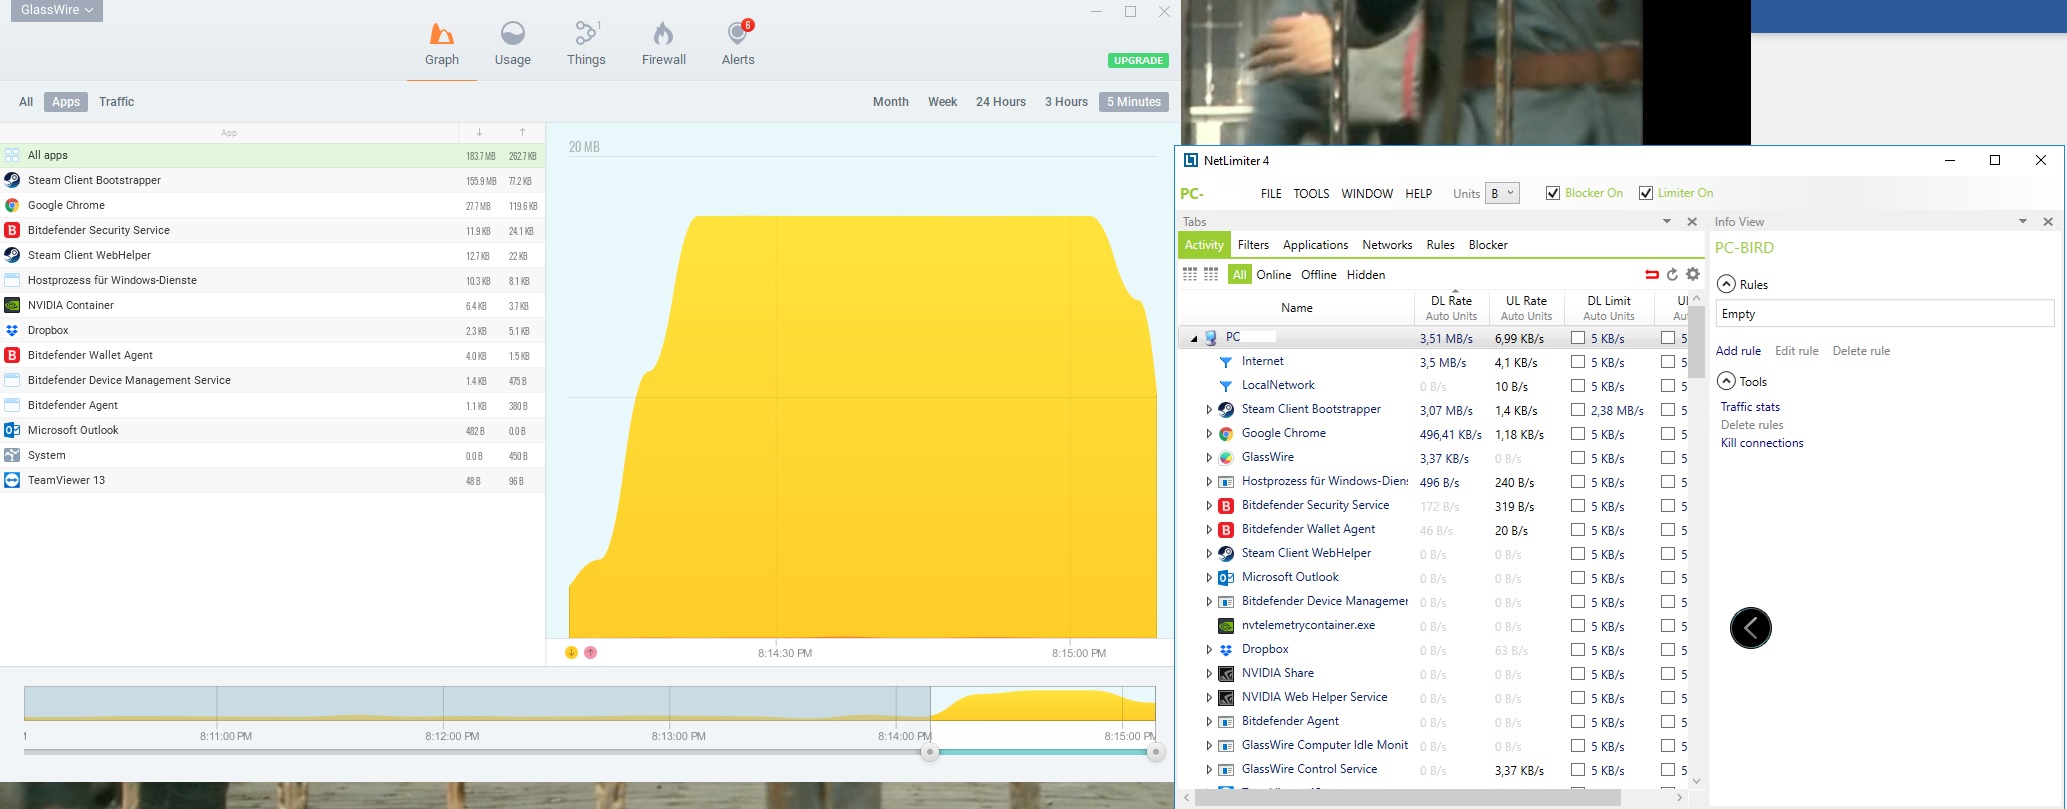This screenshot has height=809, width=2067.
Task: Open the TOOLS menu in NetLimiter
Action: 1311,193
